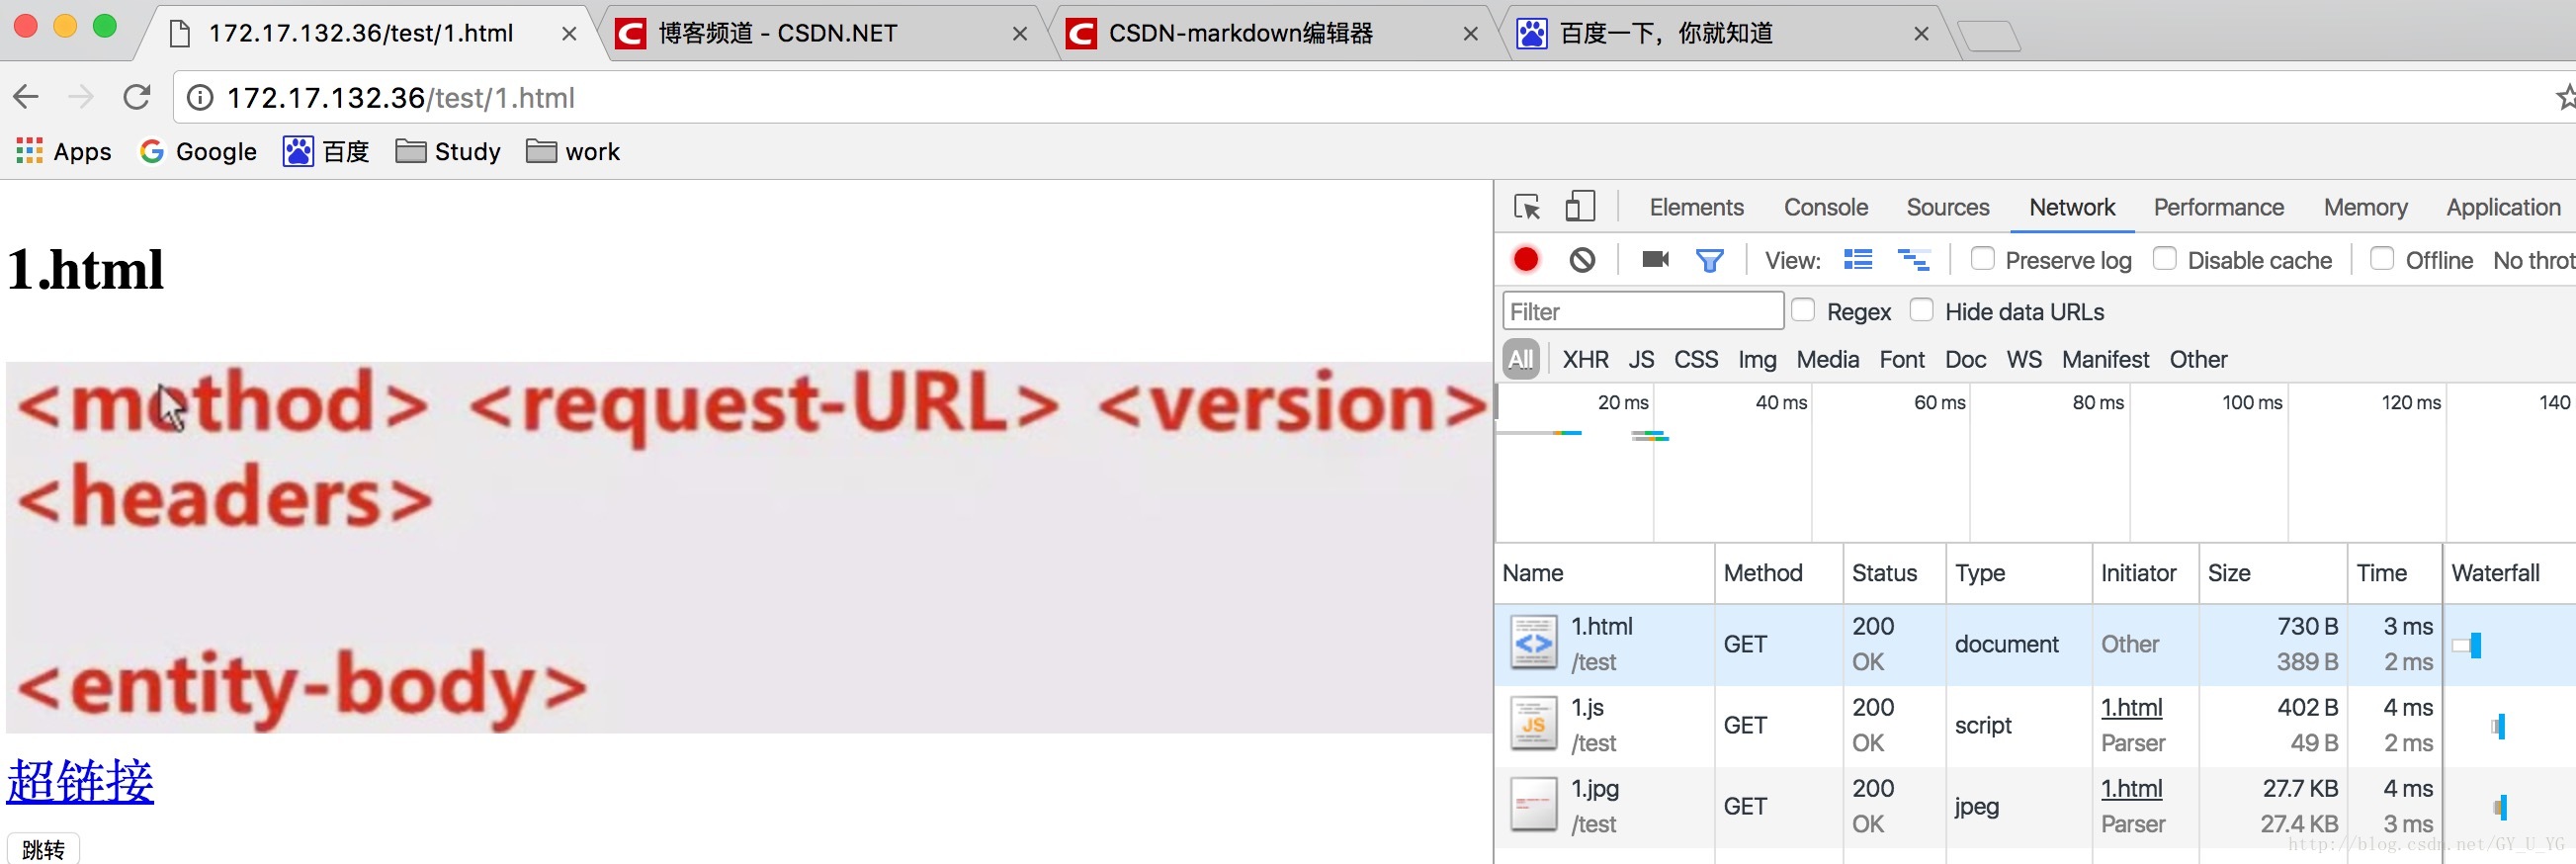Image resolution: width=2576 pixels, height=864 pixels.
Task: Filter requests by Doc
Action: click(1965, 359)
